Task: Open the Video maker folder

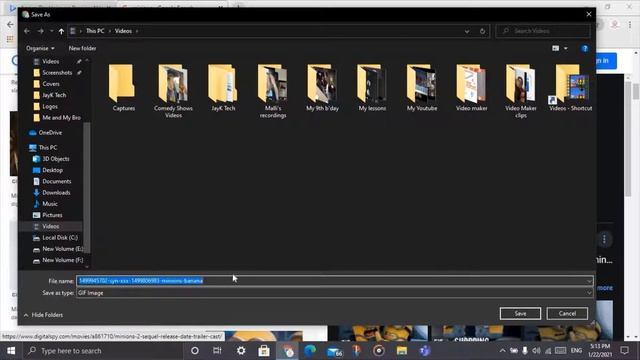Action: pyautogui.click(x=471, y=88)
